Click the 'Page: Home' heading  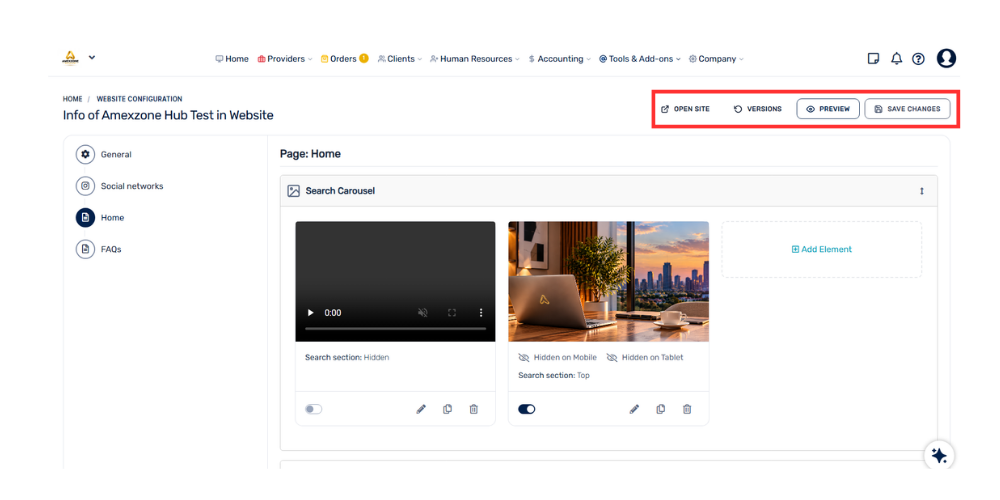[x=310, y=154]
